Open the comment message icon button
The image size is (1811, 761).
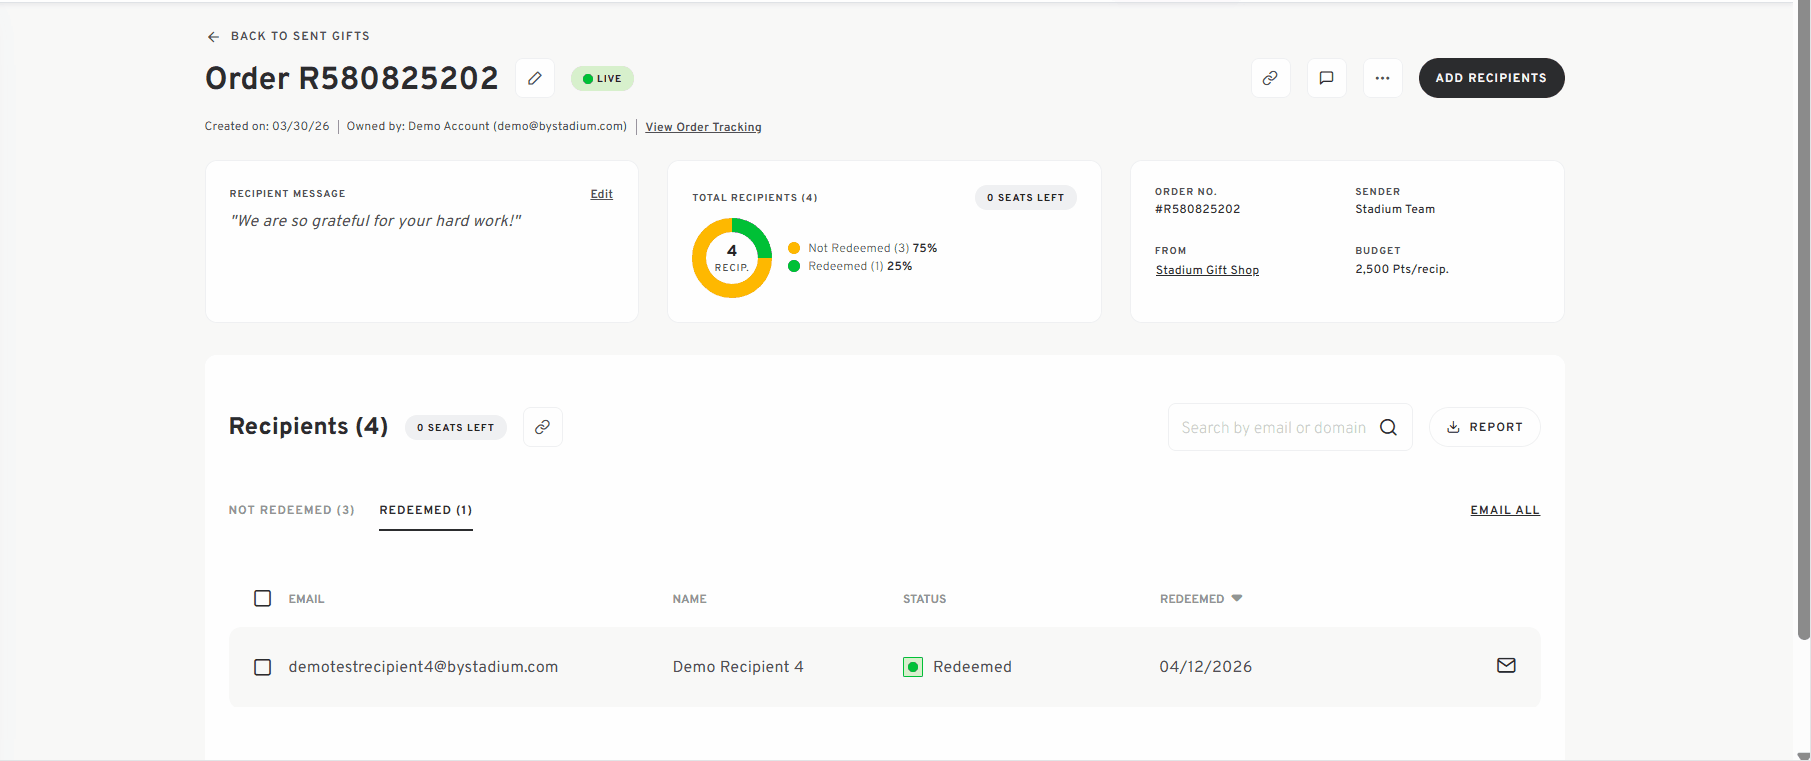[1326, 78]
